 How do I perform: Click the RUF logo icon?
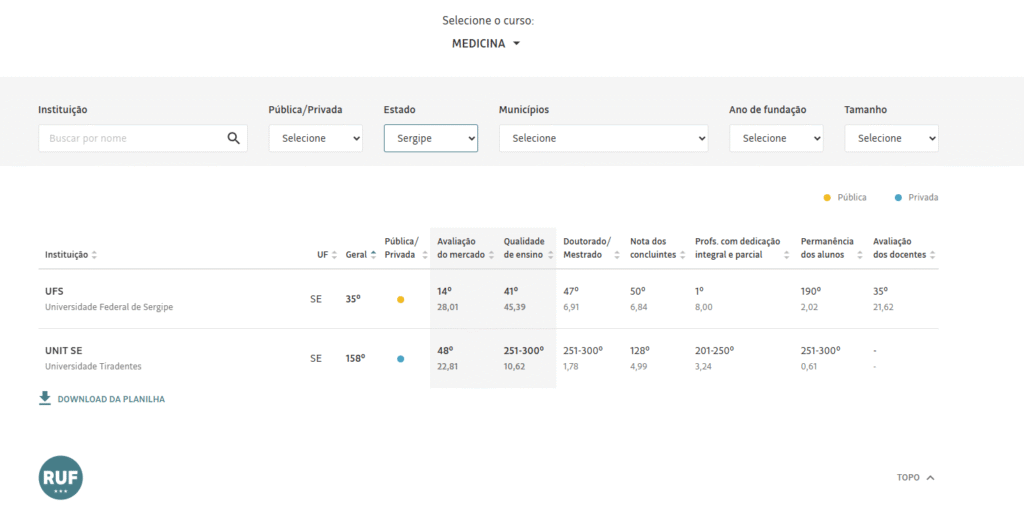(x=60, y=477)
